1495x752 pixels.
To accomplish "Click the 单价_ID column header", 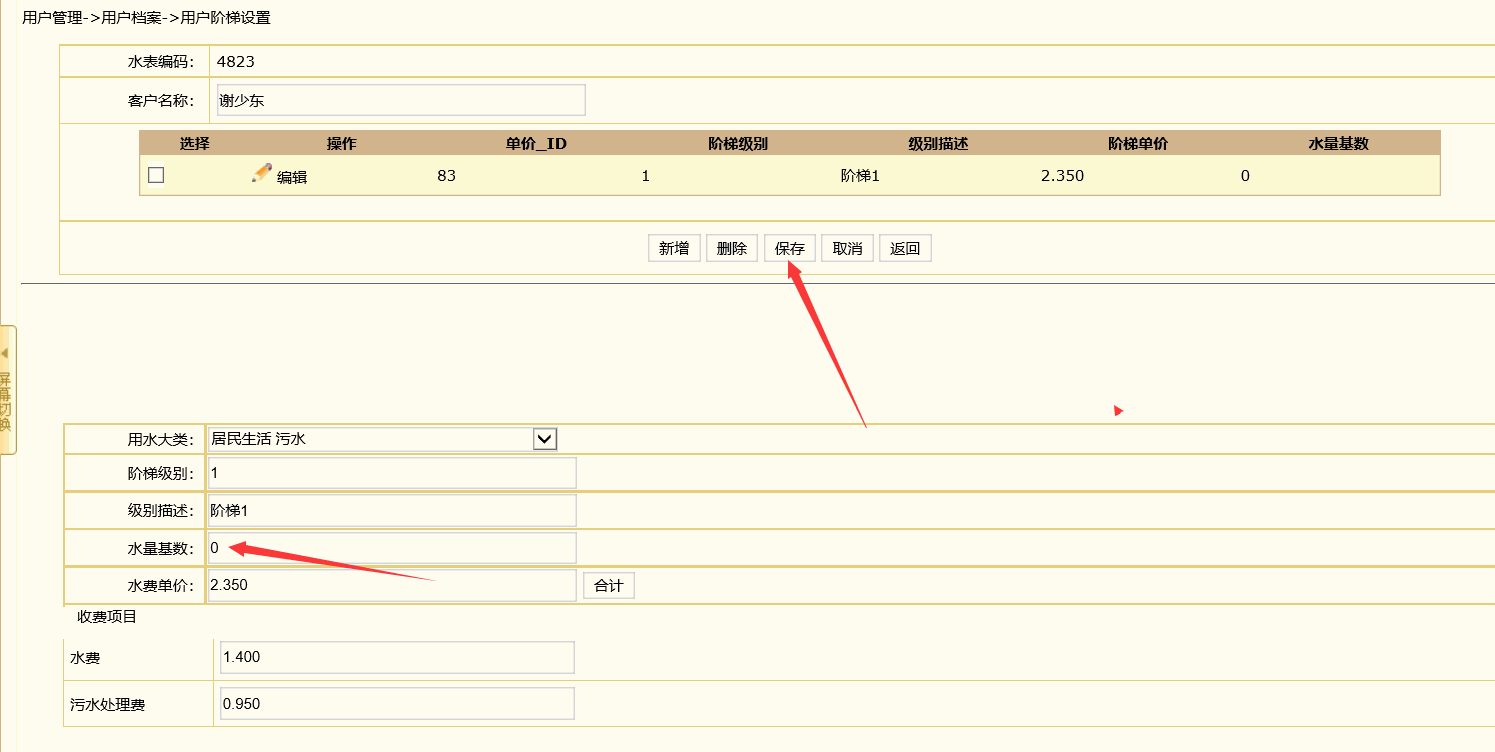I will [536, 144].
